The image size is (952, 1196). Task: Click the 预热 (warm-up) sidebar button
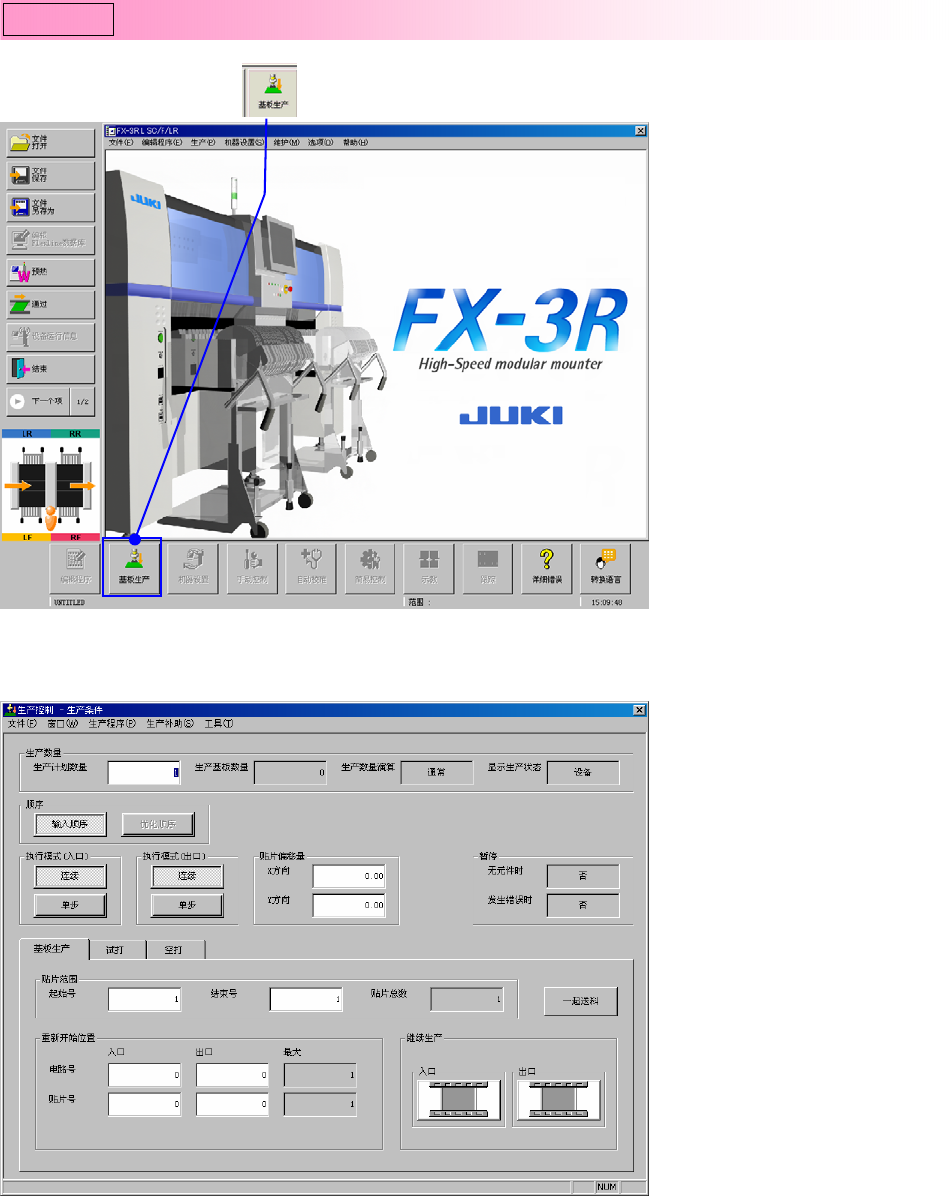click(x=51, y=272)
